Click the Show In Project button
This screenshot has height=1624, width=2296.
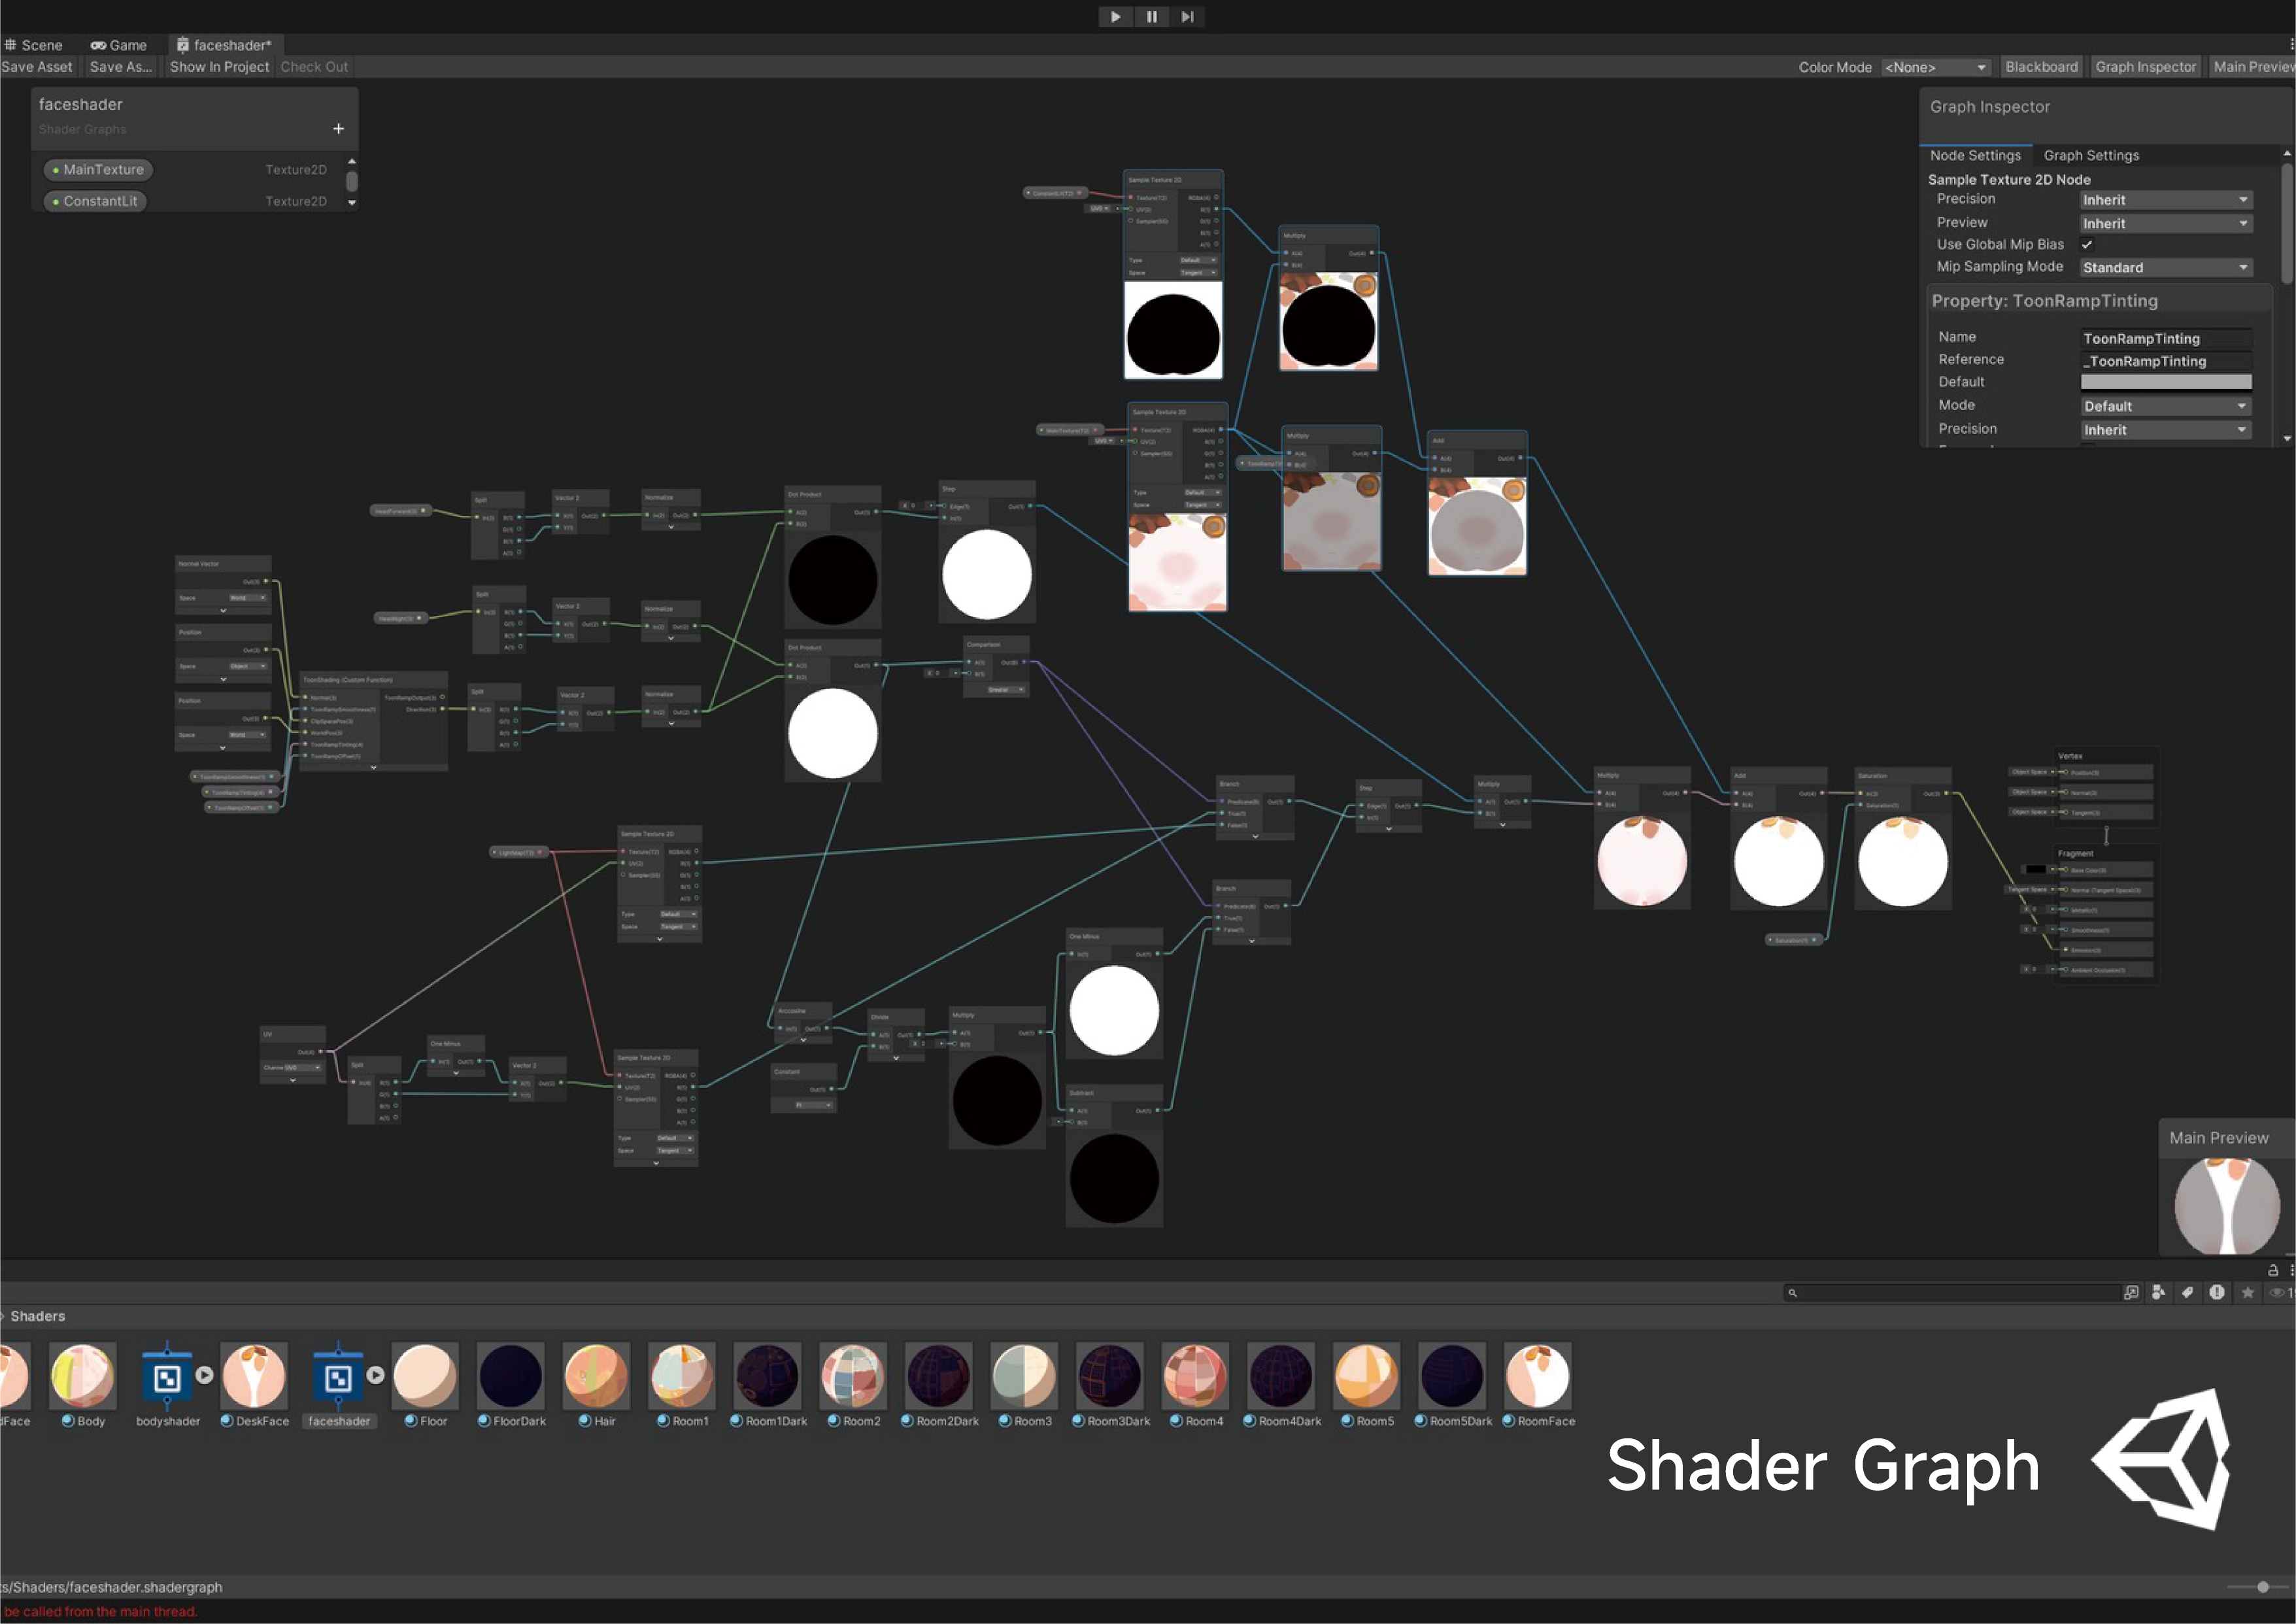(218, 67)
